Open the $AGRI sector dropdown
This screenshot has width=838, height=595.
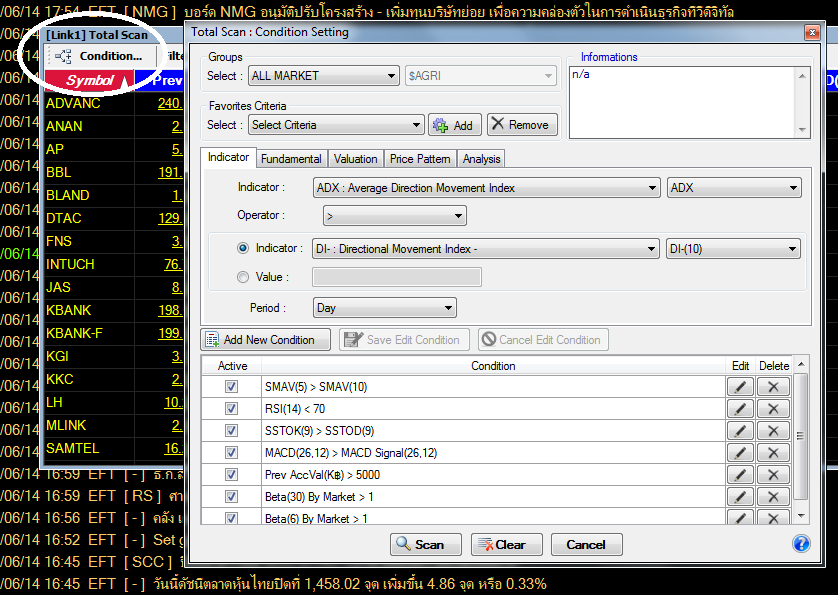point(480,76)
